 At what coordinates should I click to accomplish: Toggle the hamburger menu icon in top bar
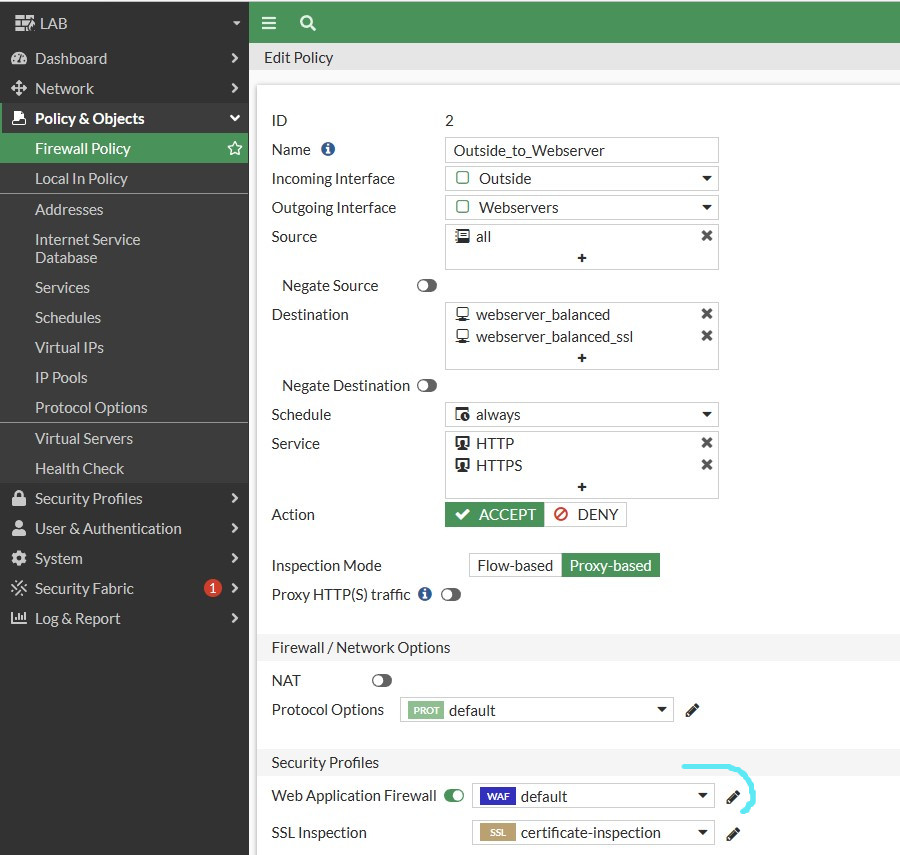coord(269,23)
